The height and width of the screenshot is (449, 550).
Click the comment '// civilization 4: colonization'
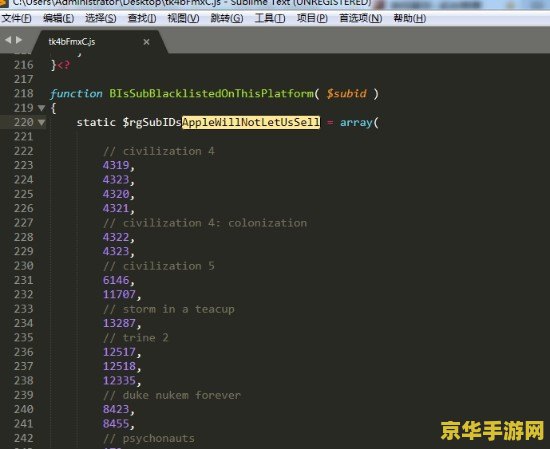pyautogui.click(x=205, y=223)
